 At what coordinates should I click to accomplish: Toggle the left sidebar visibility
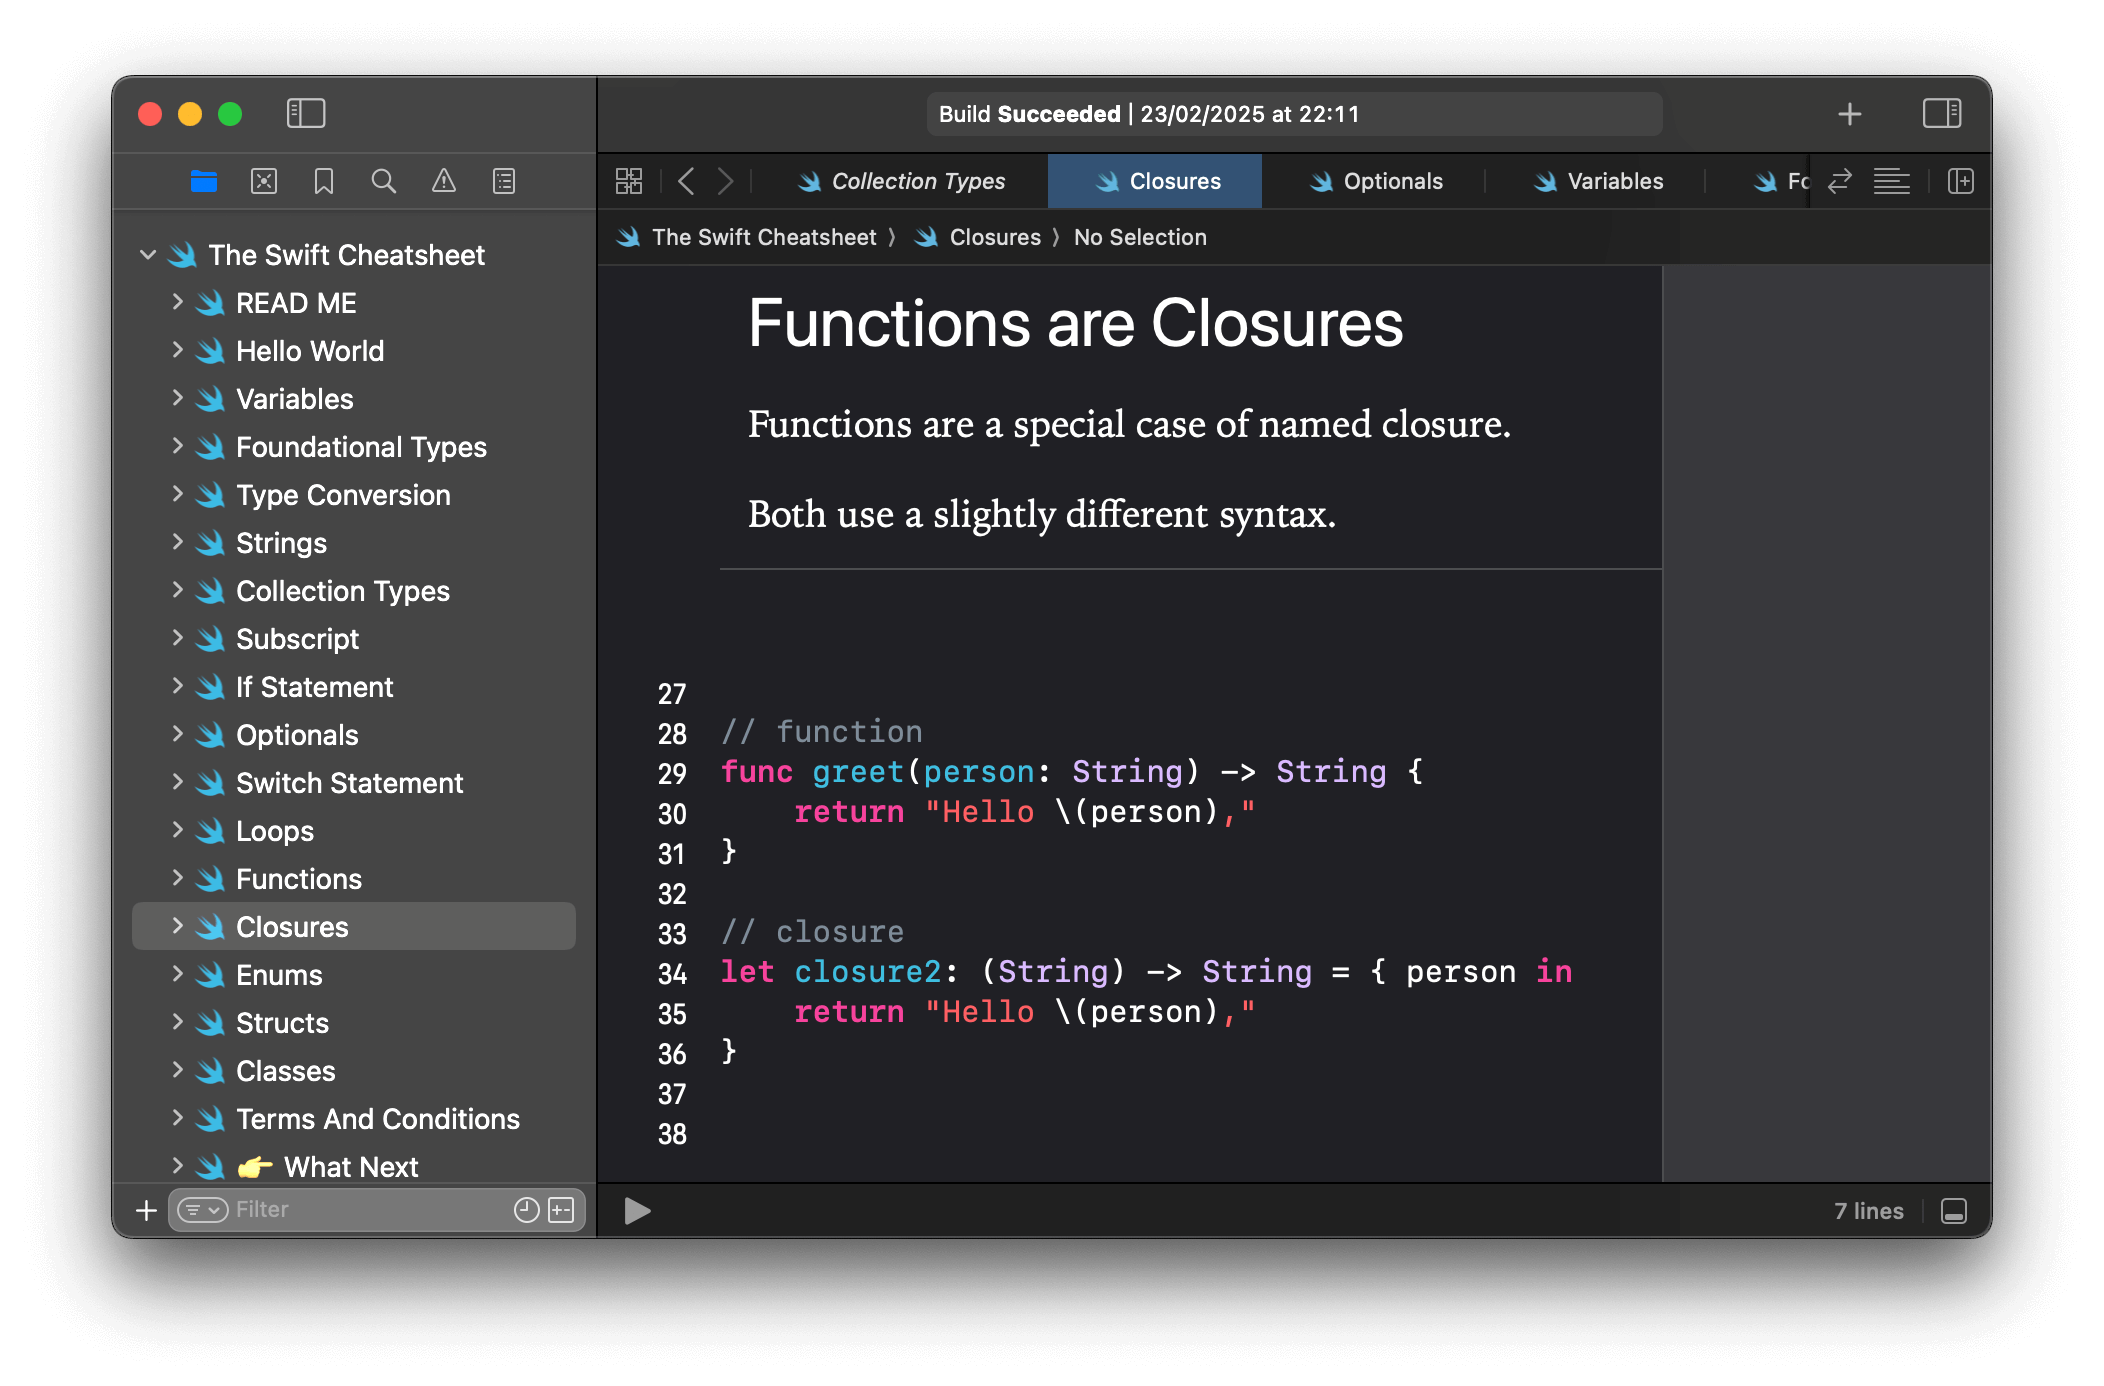click(307, 114)
